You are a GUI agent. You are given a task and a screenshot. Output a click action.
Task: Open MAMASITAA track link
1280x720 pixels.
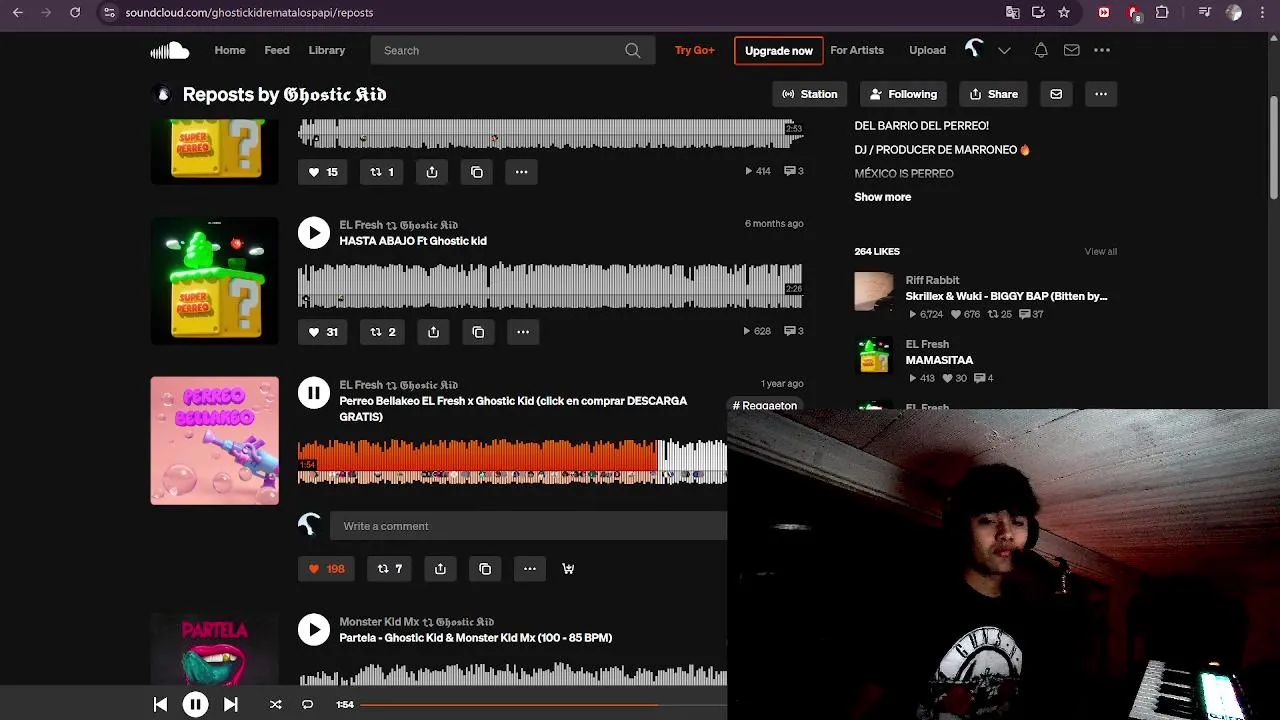(939, 360)
